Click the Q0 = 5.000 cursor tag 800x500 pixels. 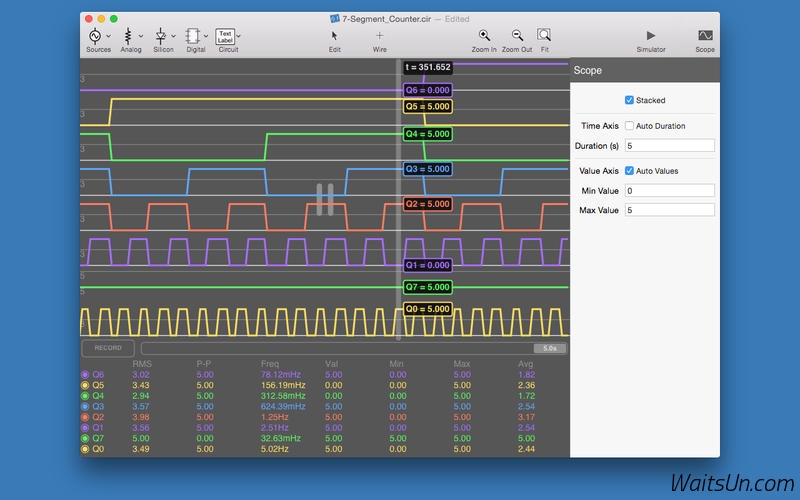coord(428,309)
